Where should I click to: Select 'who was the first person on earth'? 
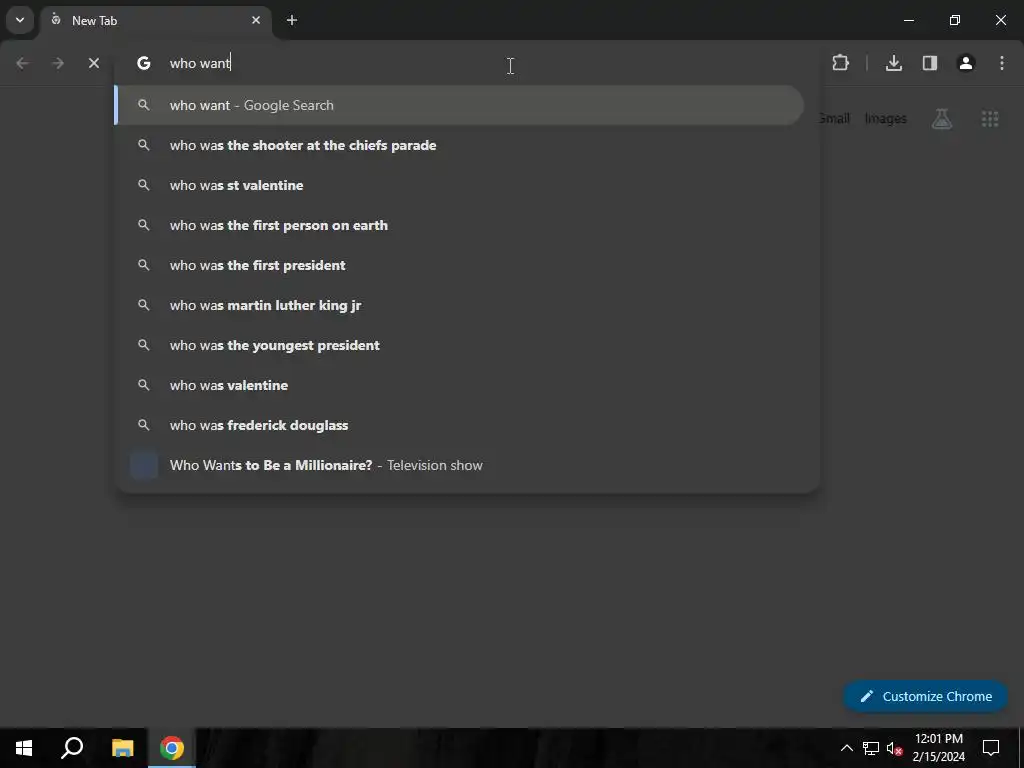coord(459,225)
